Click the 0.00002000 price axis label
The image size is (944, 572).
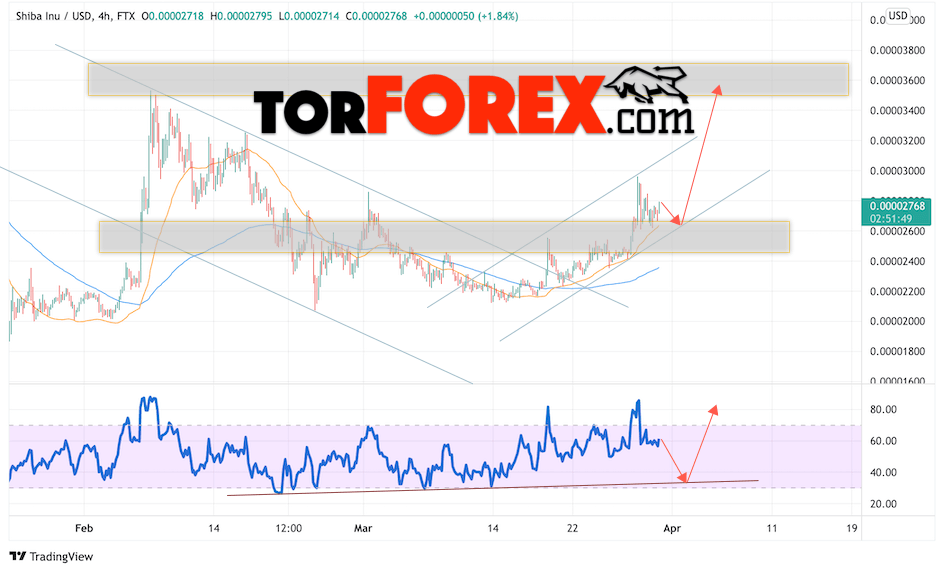pyautogui.click(x=897, y=322)
